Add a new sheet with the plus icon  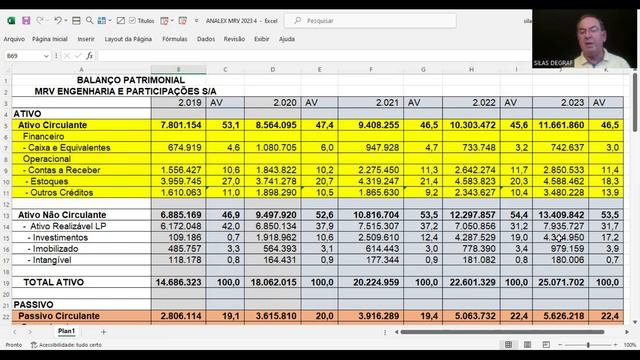click(103, 332)
